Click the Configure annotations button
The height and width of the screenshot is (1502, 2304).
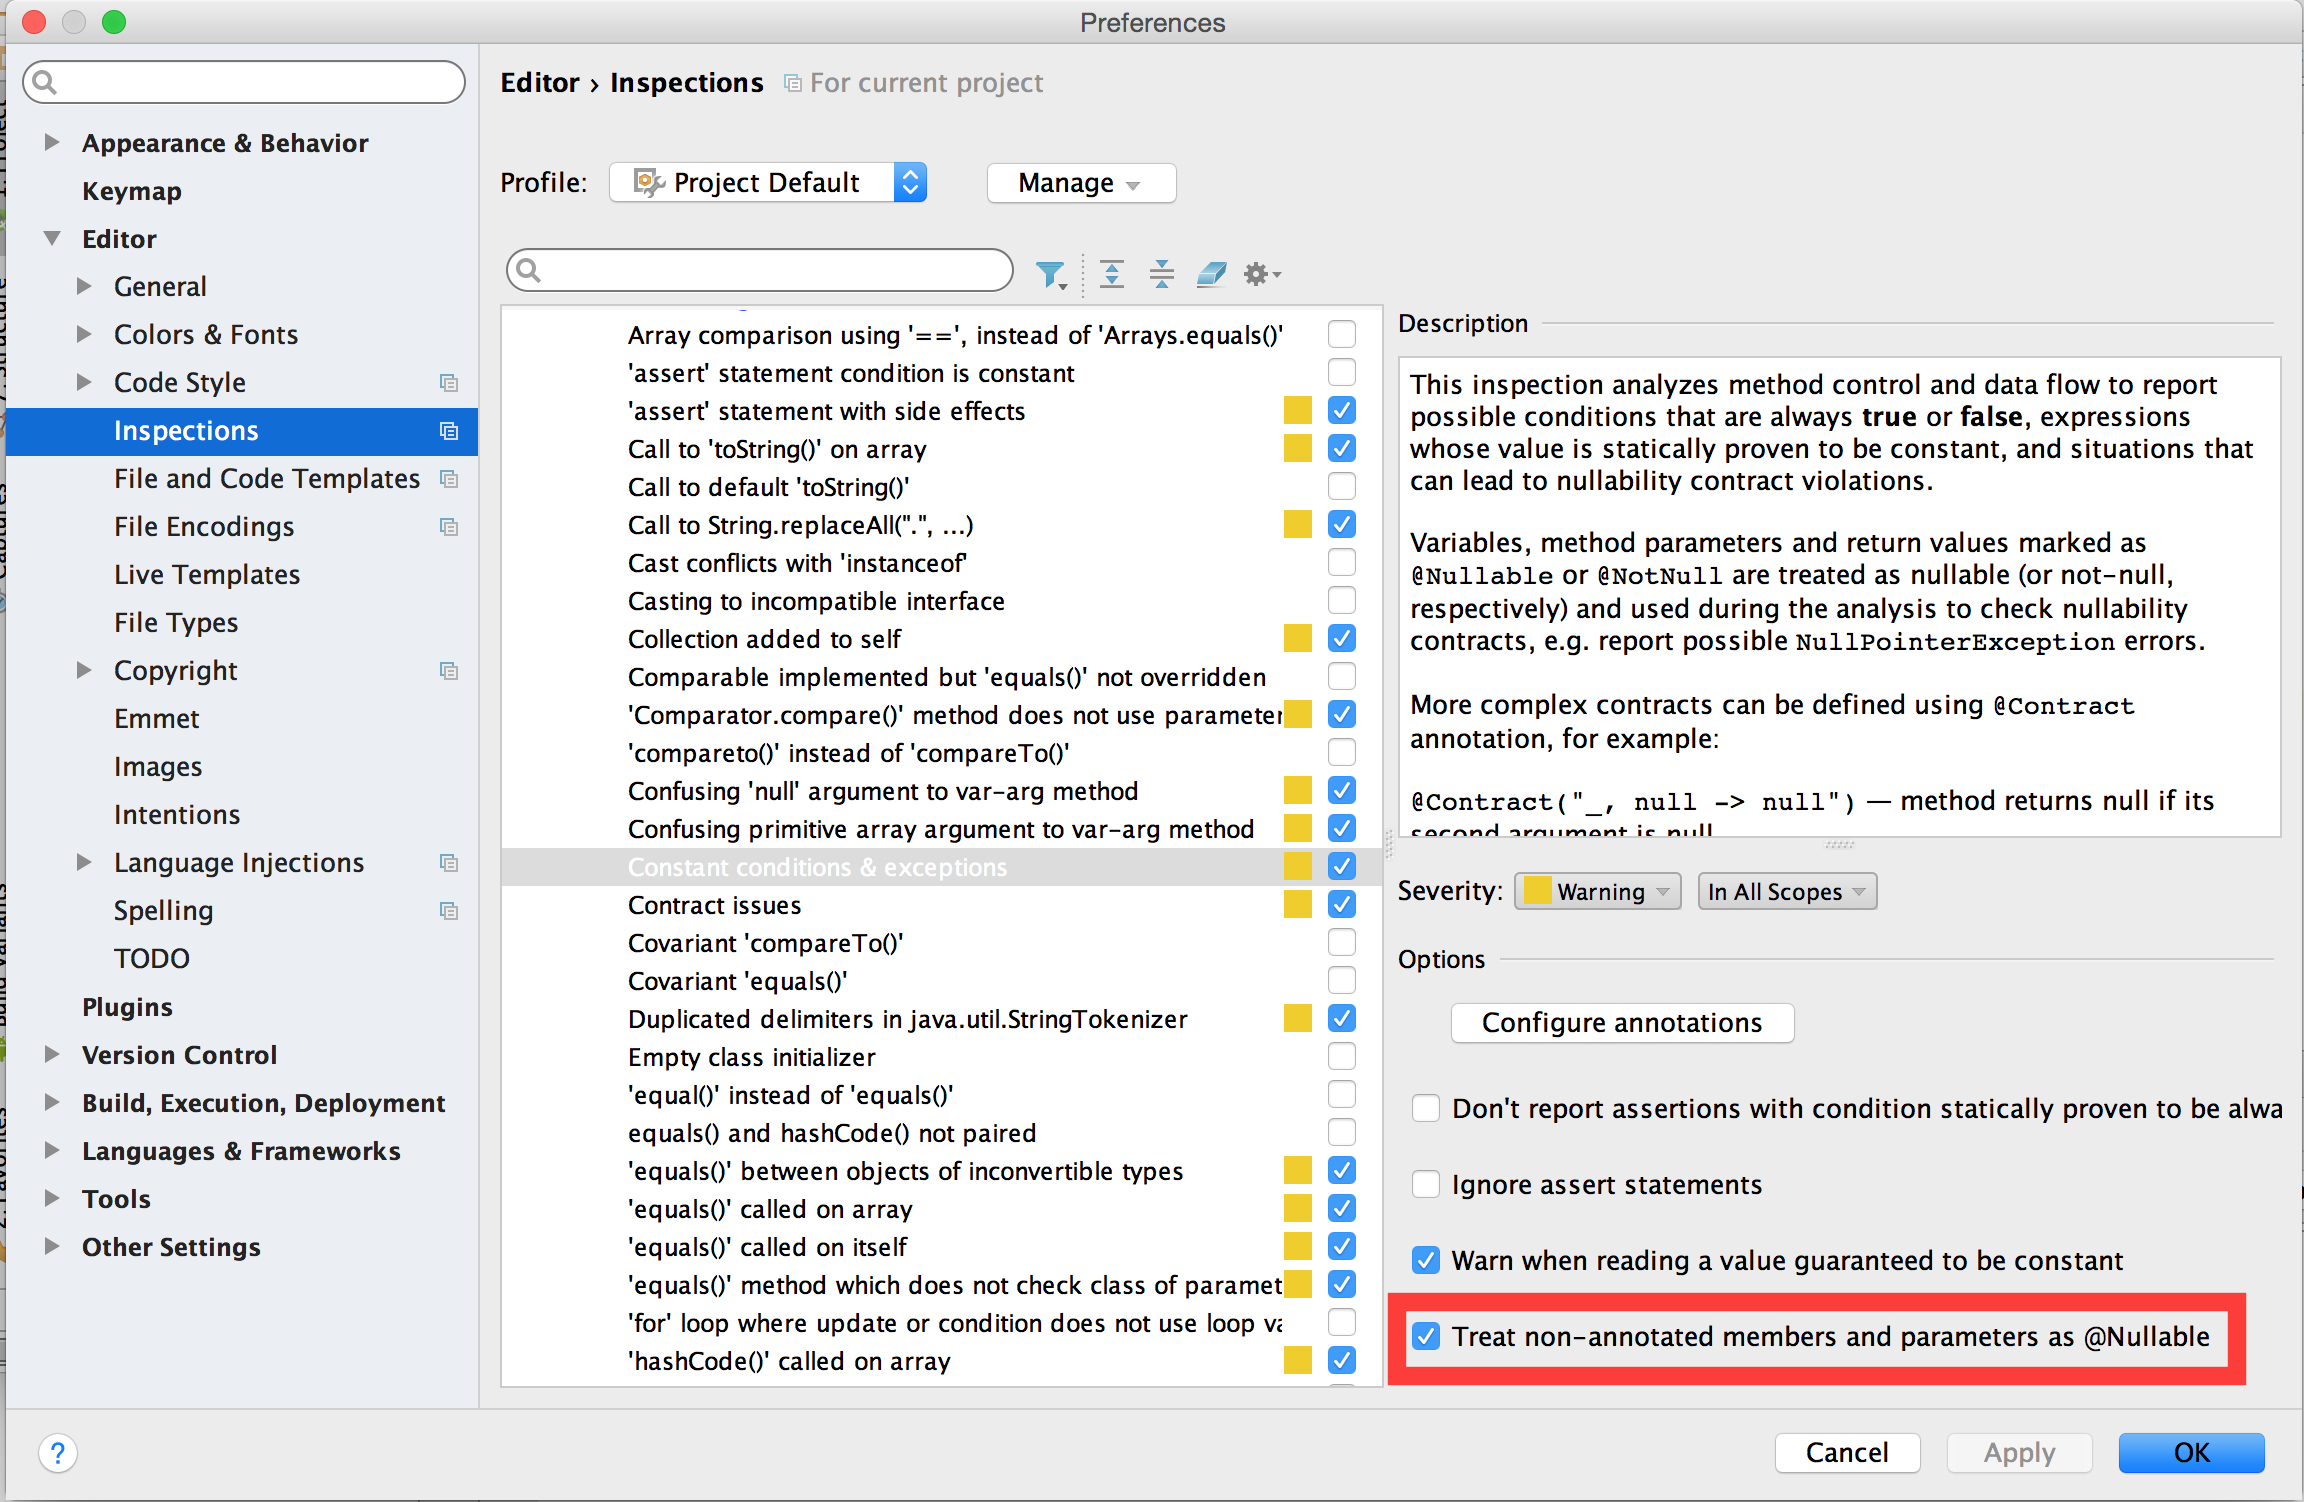point(1621,1022)
